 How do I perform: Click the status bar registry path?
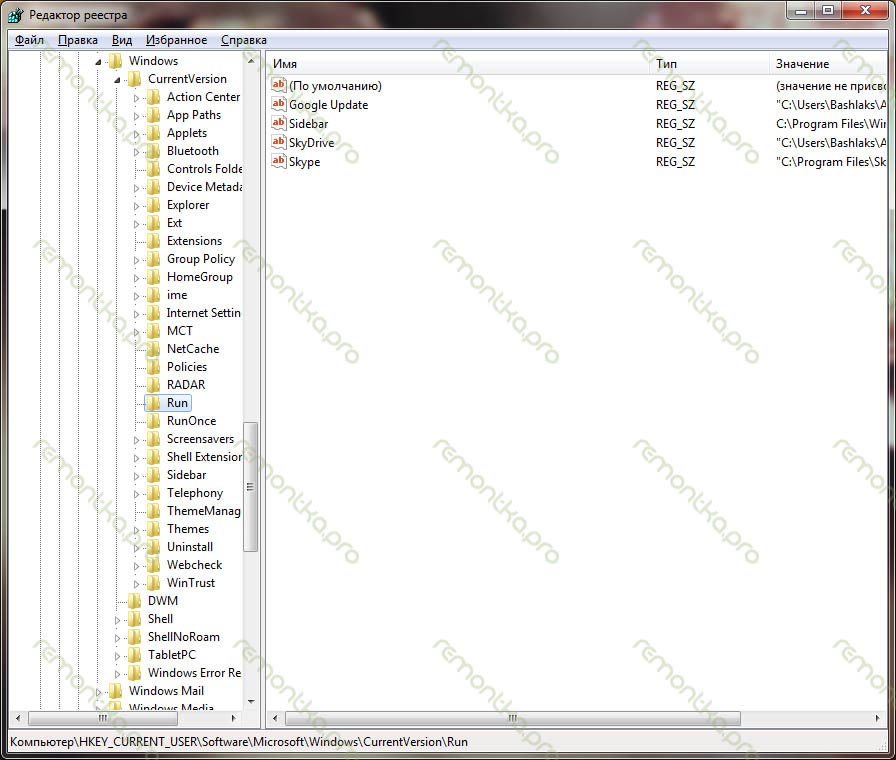click(x=239, y=742)
